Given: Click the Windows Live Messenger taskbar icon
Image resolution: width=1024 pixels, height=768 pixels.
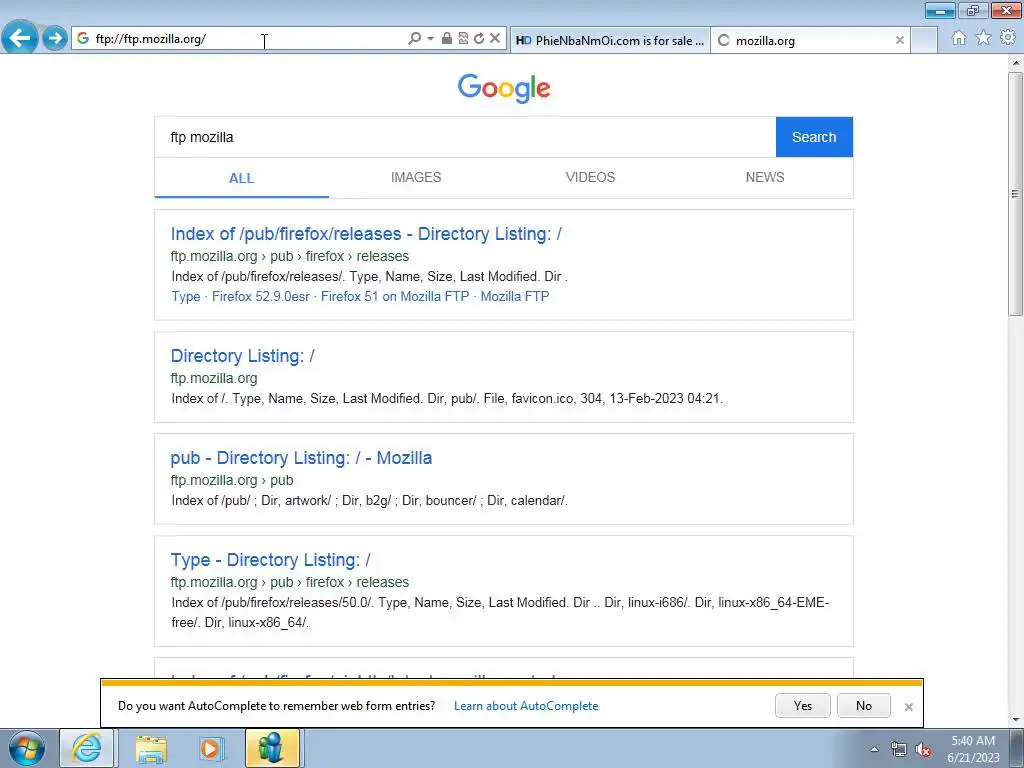Looking at the screenshot, I should coord(272,748).
